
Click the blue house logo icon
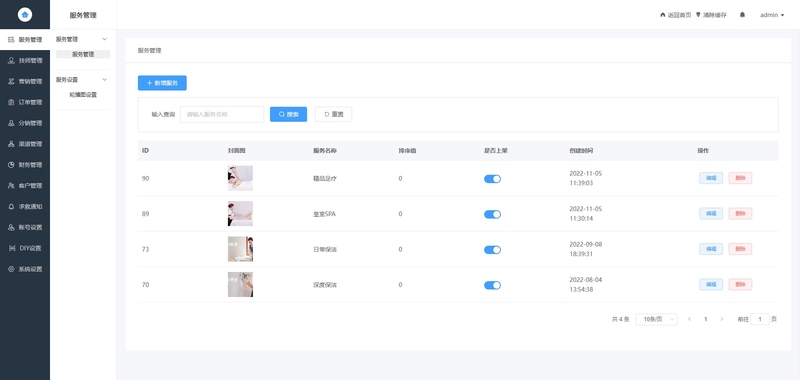(x=24, y=15)
